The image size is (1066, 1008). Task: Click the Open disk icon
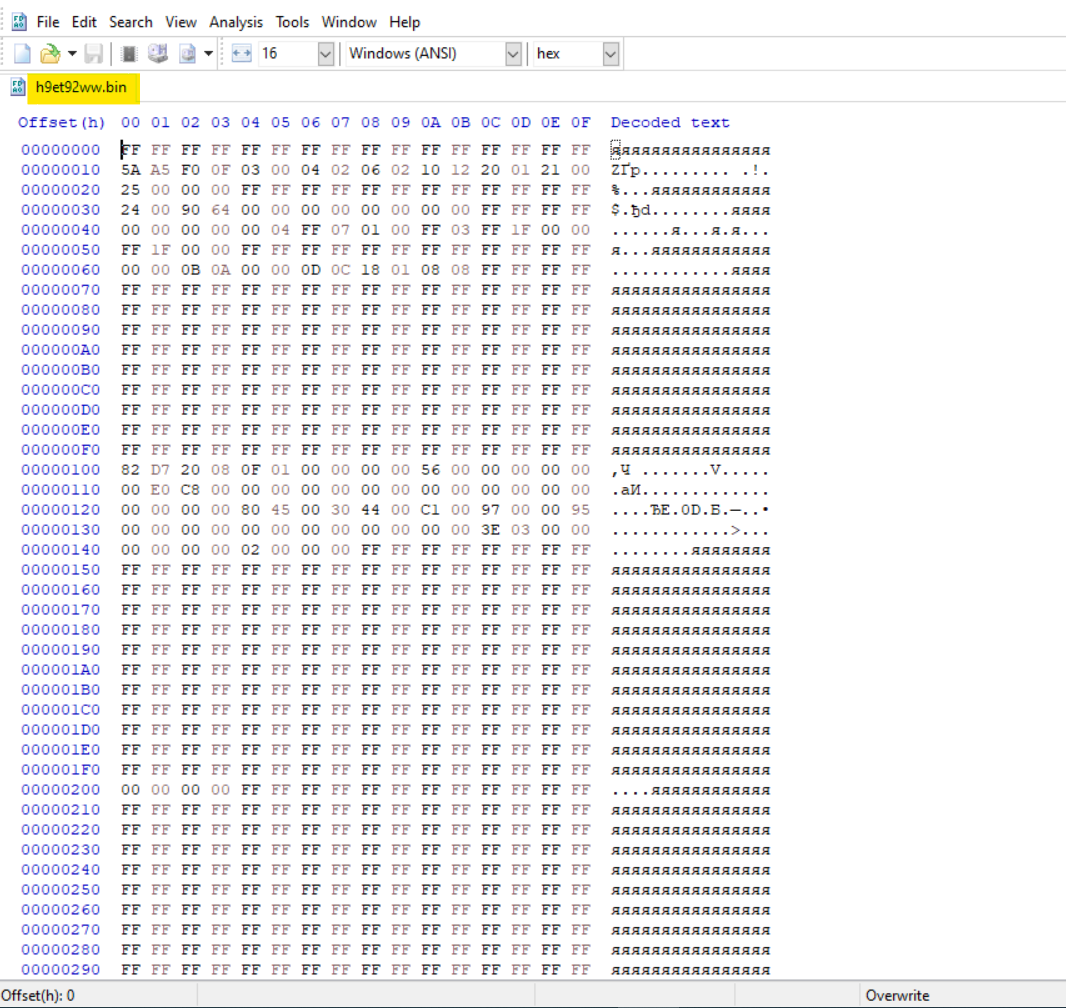[x=157, y=54]
